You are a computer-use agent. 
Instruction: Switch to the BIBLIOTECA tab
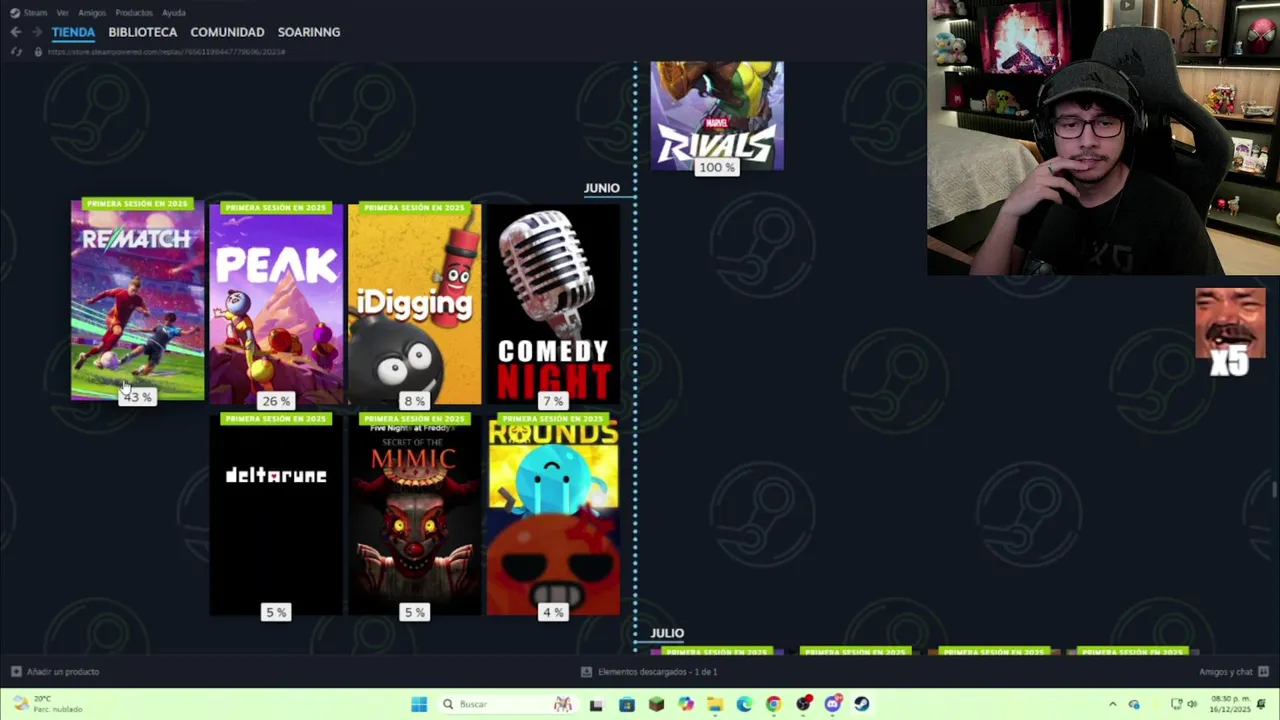pyautogui.click(x=142, y=32)
